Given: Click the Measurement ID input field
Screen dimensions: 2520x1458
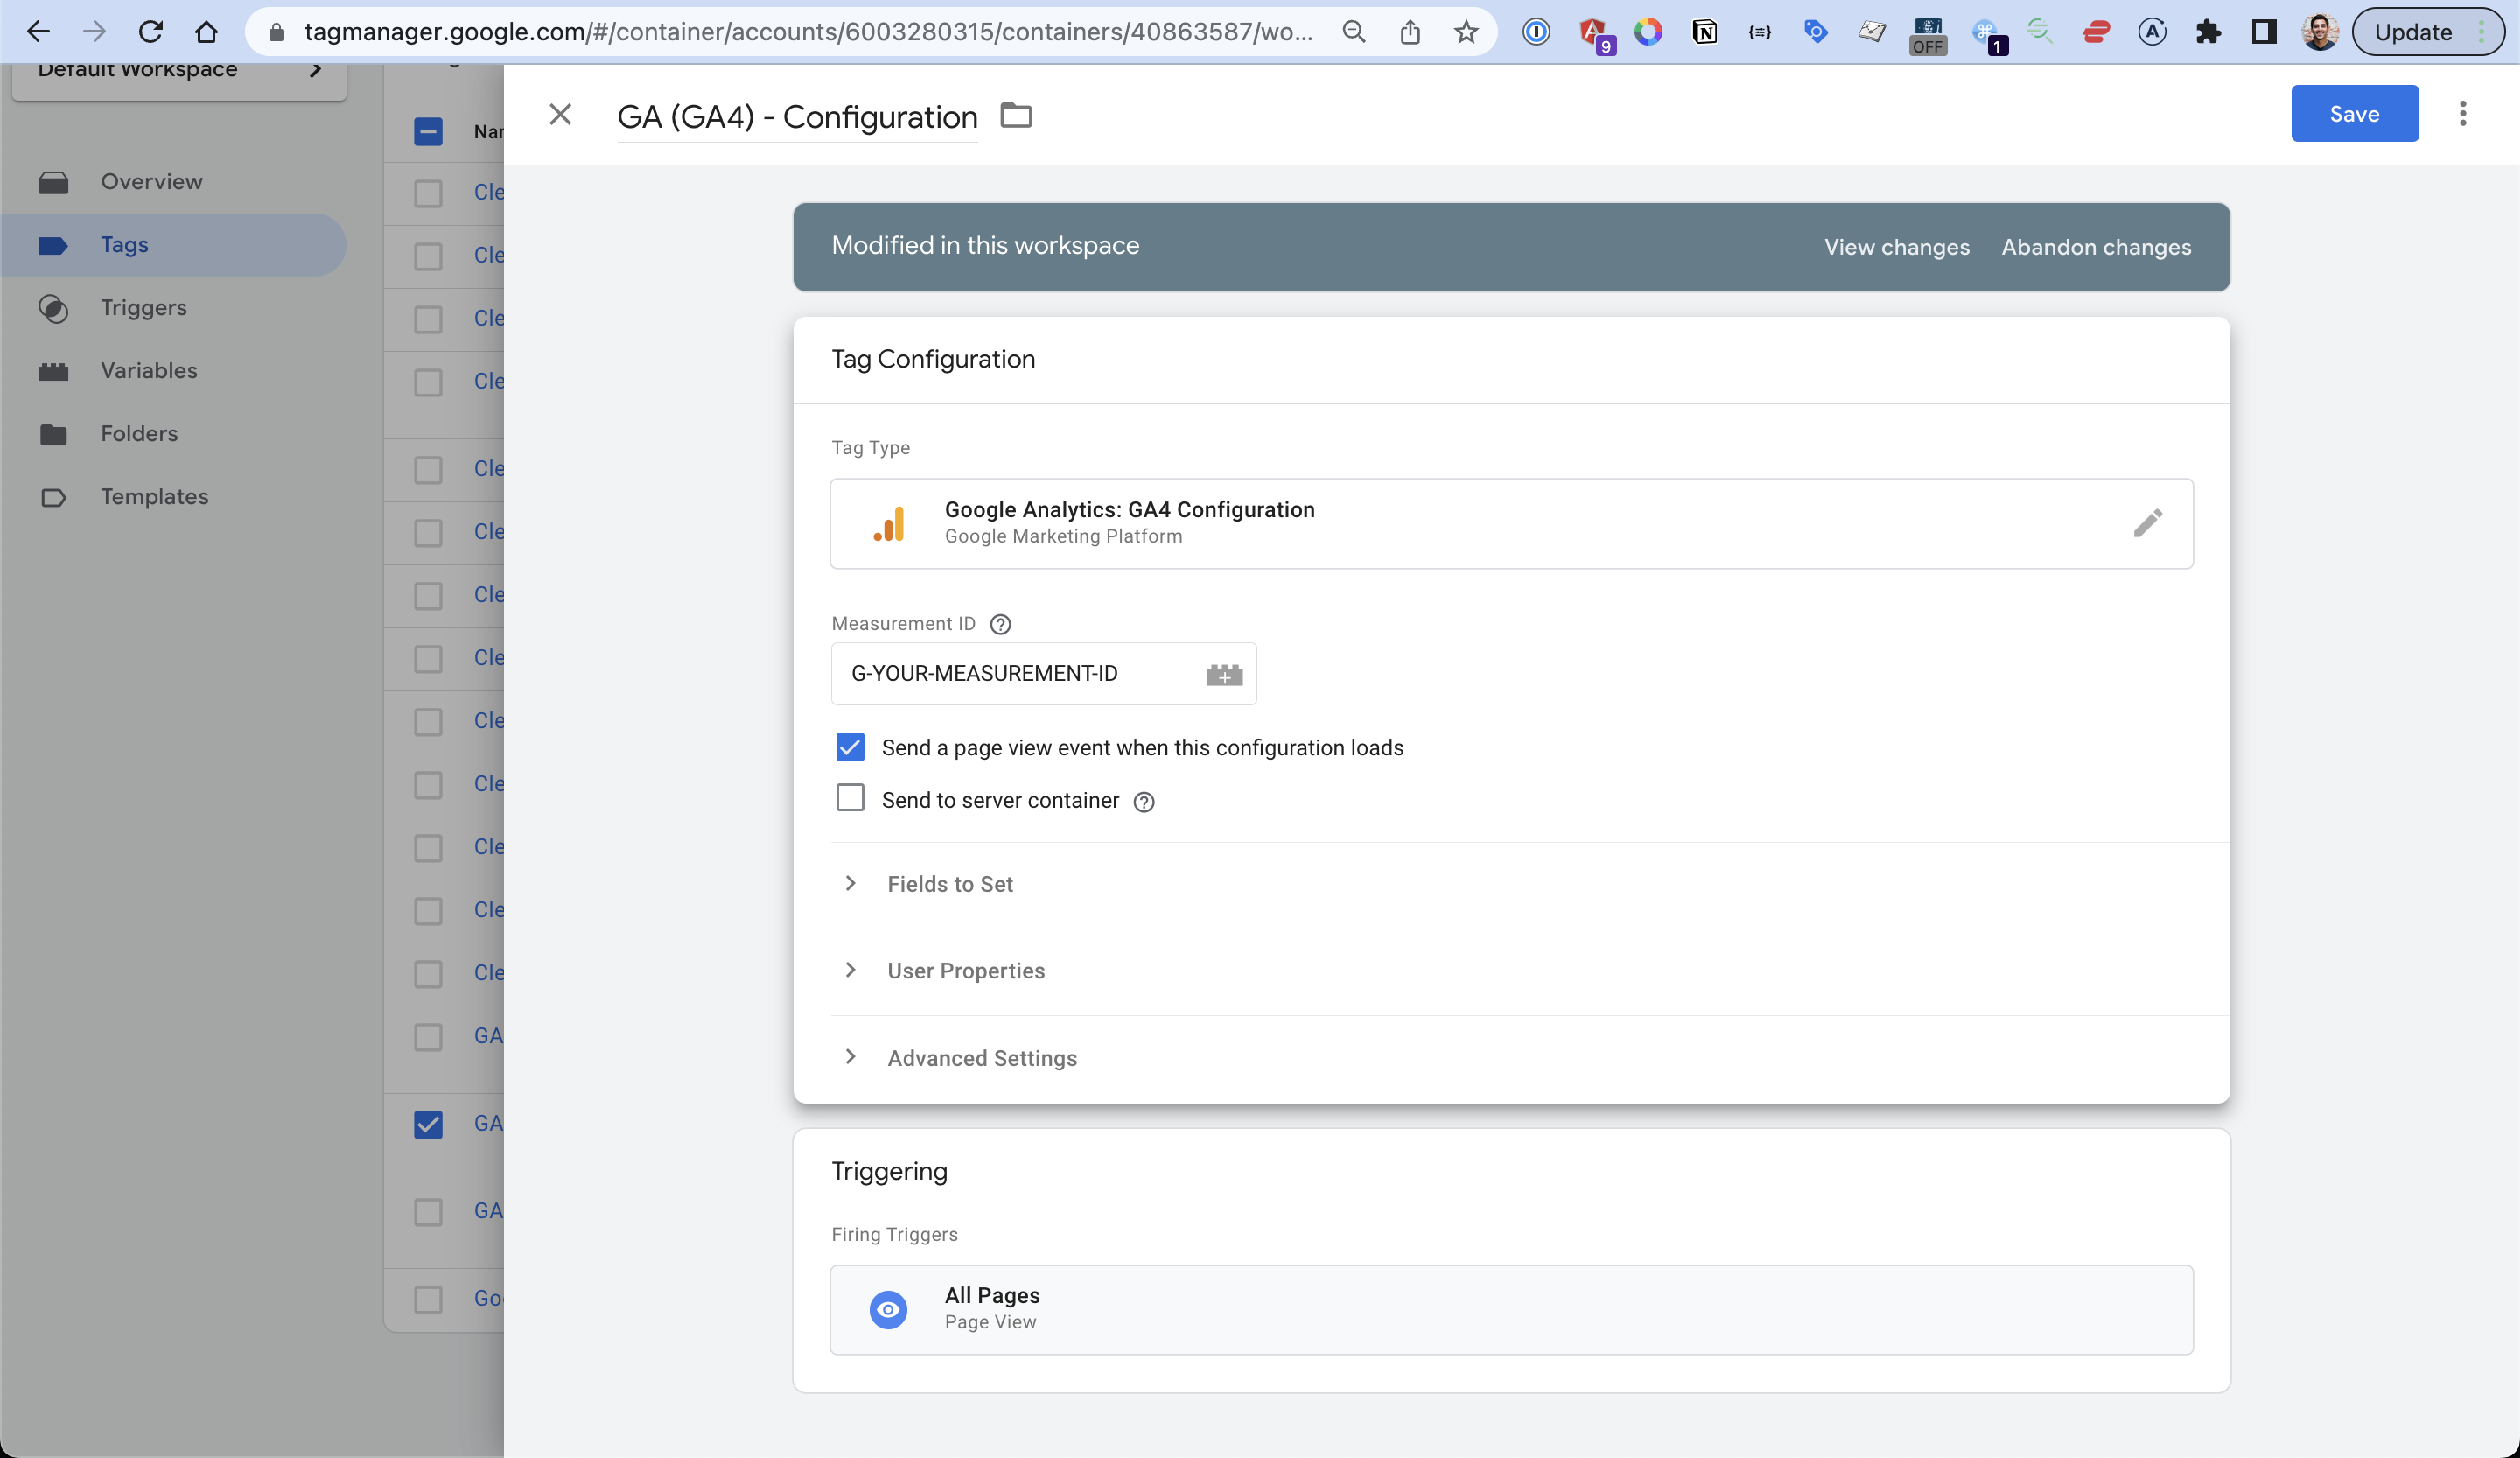Looking at the screenshot, I should tap(1012, 674).
